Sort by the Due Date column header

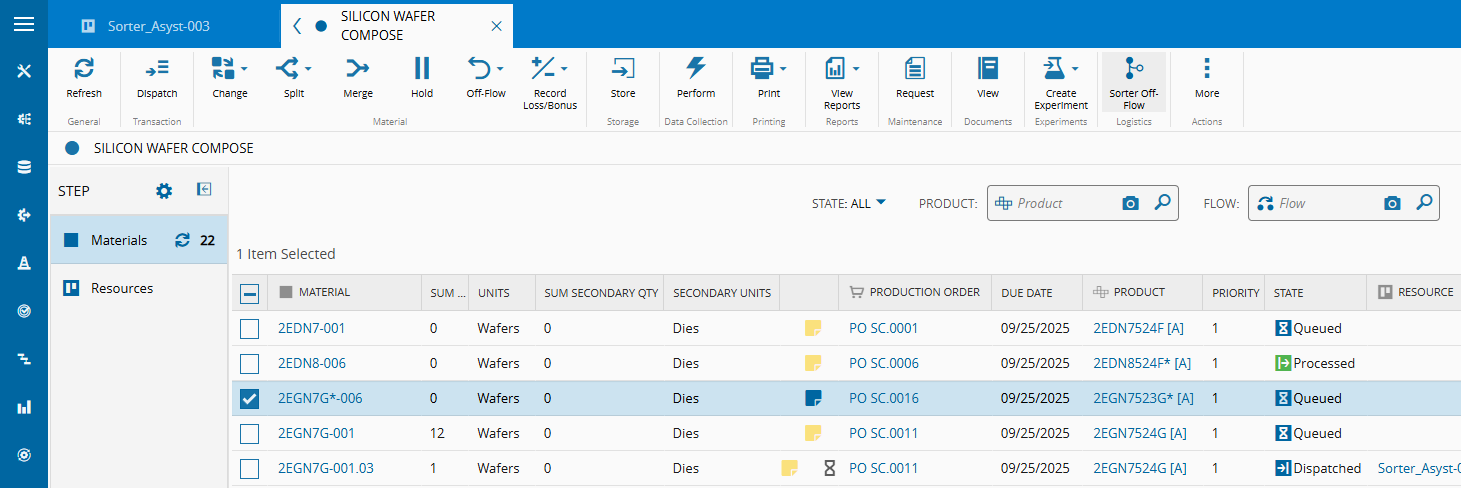pos(1027,293)
